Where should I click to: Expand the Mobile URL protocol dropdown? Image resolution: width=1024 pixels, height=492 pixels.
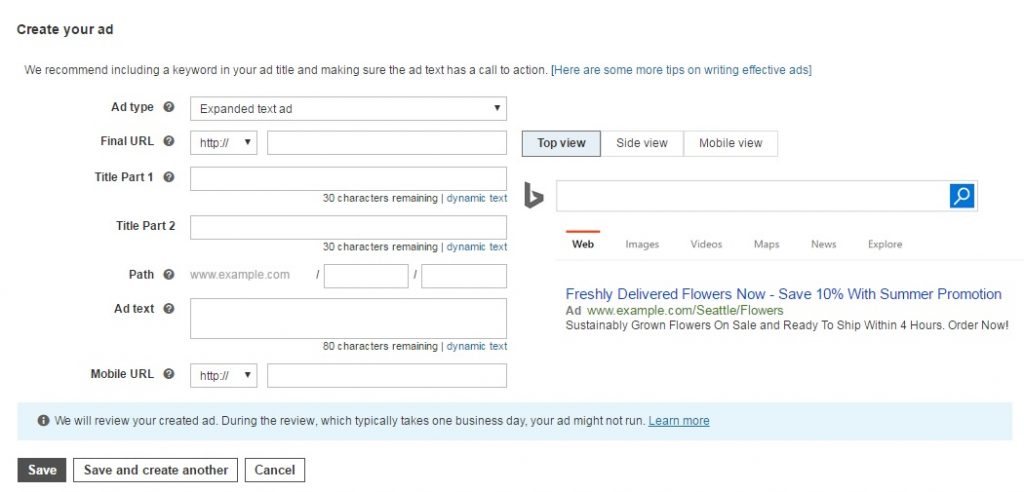click(224, 376)
